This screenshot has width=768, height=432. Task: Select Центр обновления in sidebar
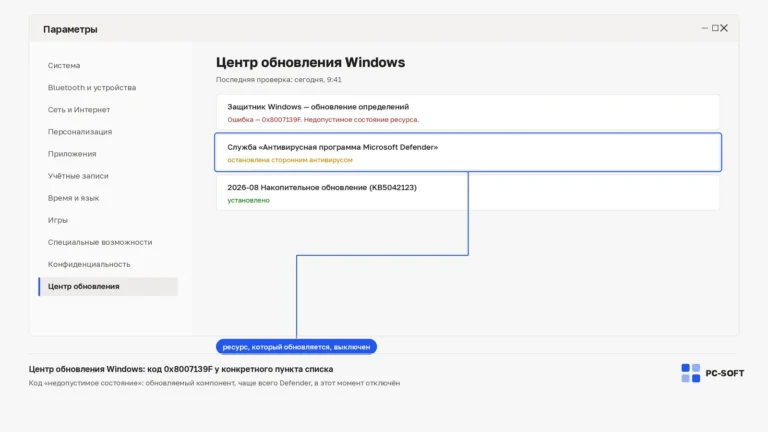pyautogui.click(x=108, y=287)
